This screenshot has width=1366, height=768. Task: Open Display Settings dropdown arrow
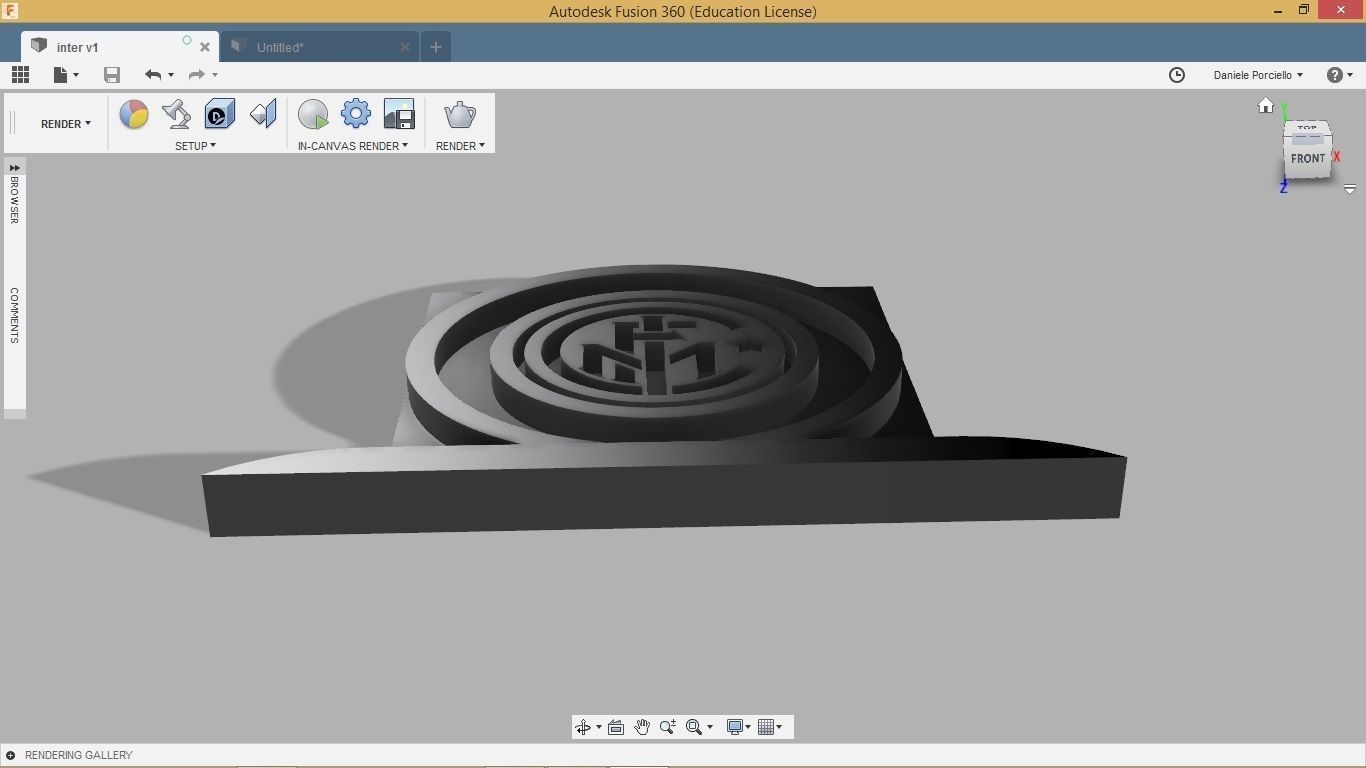(x=748, y=728)
